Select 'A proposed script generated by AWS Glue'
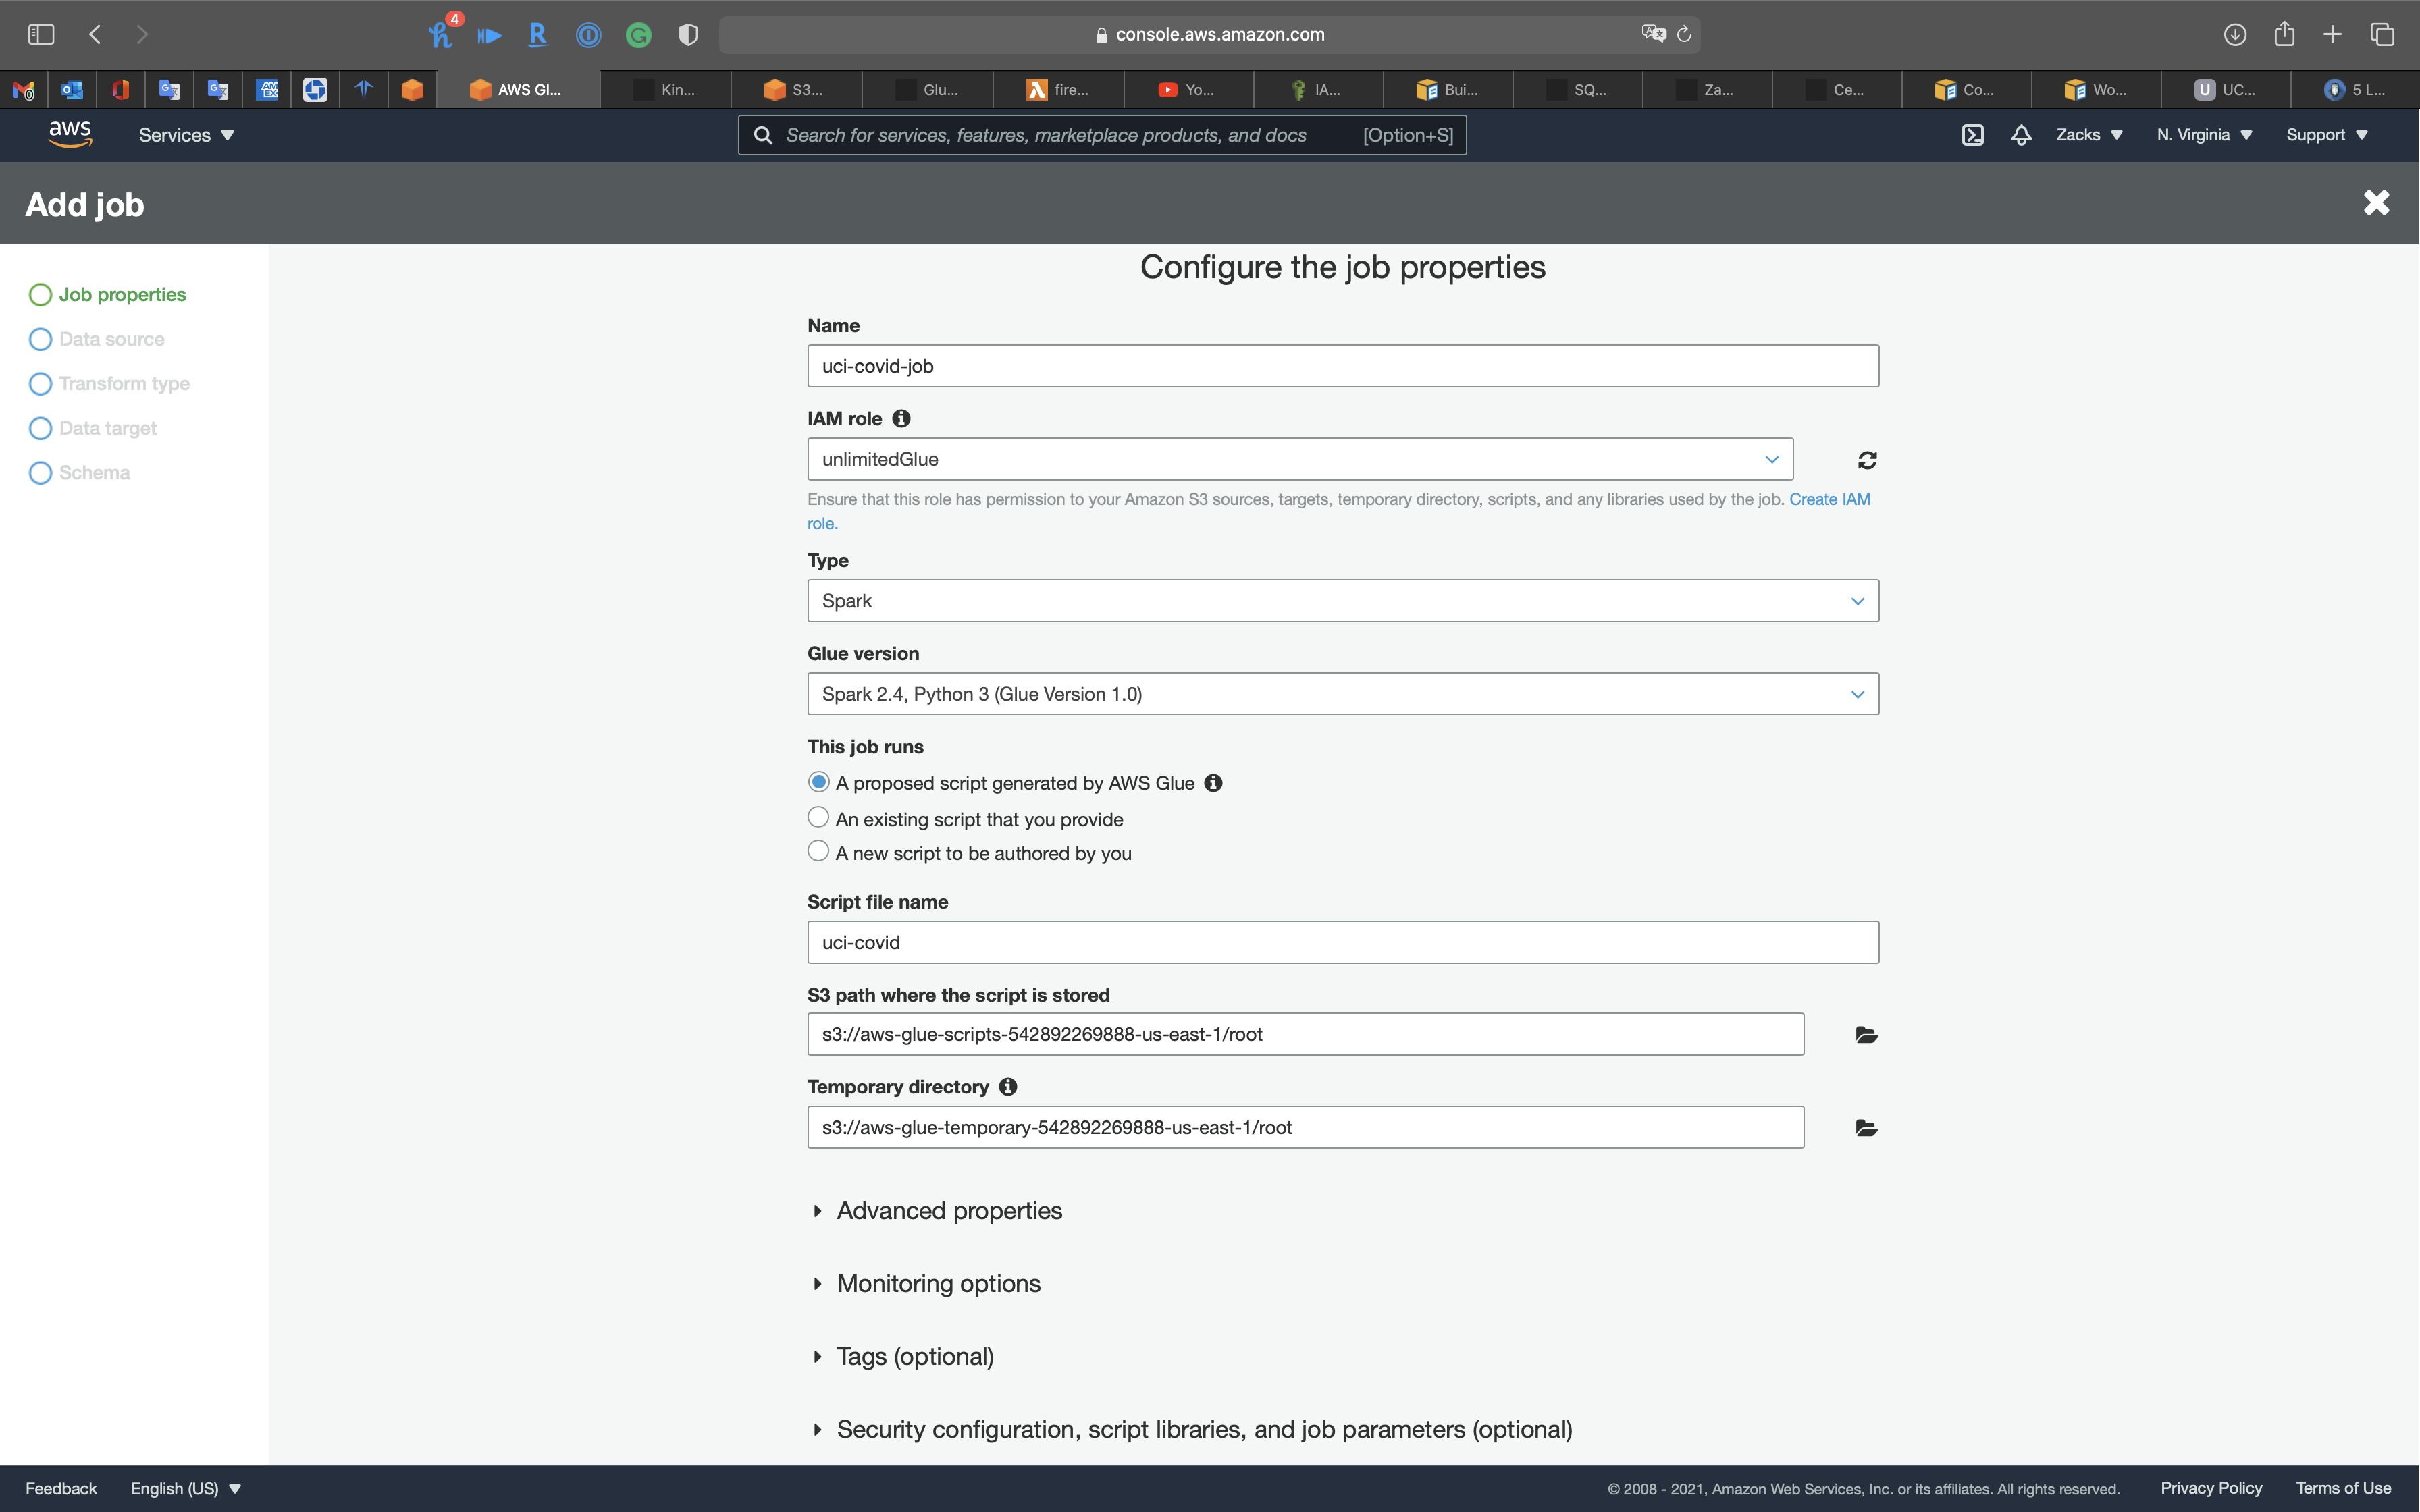Screen dimensions: 2420x1512 point(818,782)
